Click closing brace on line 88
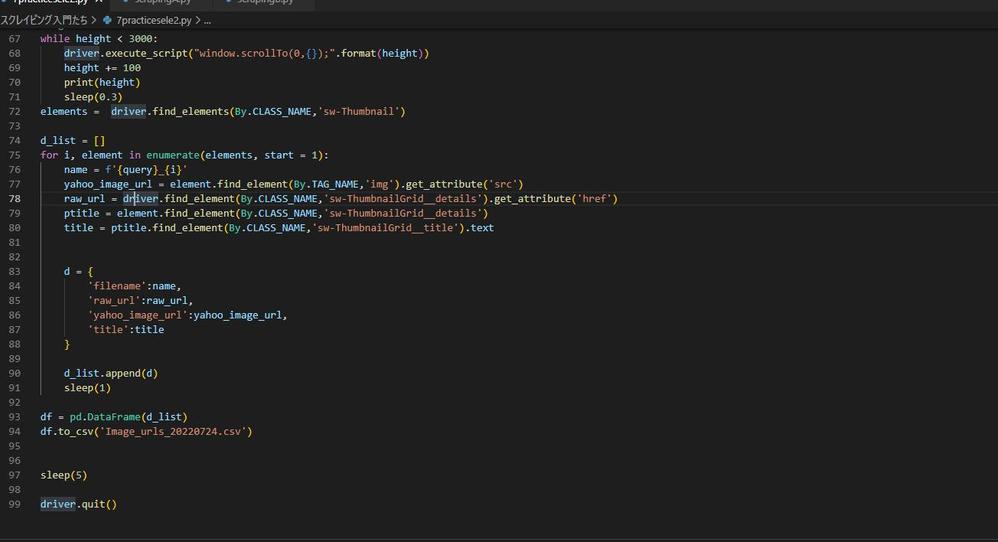The width and height of the screenshot is (998, 542). (x=67, y=344)
